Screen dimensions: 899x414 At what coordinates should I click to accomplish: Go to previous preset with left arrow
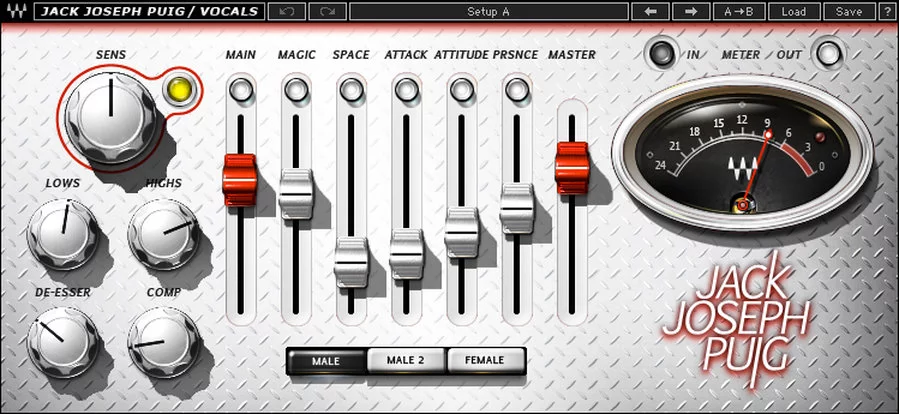651,12
